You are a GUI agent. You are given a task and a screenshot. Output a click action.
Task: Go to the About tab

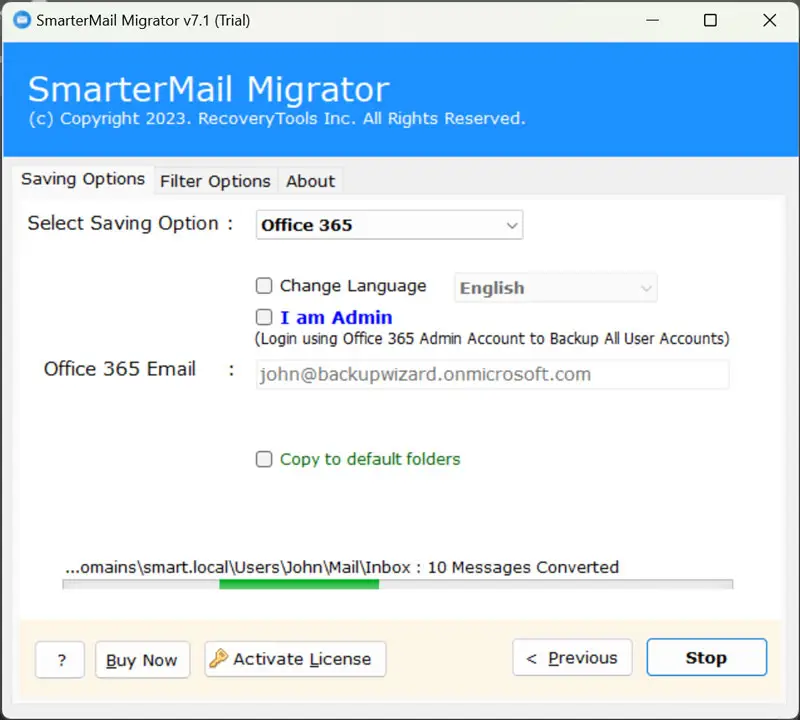pos(310,181)
